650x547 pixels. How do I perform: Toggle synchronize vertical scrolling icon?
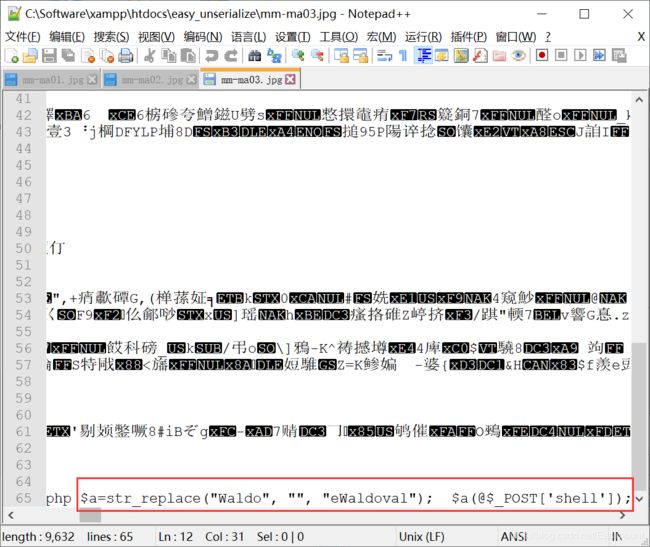[341, 56]
